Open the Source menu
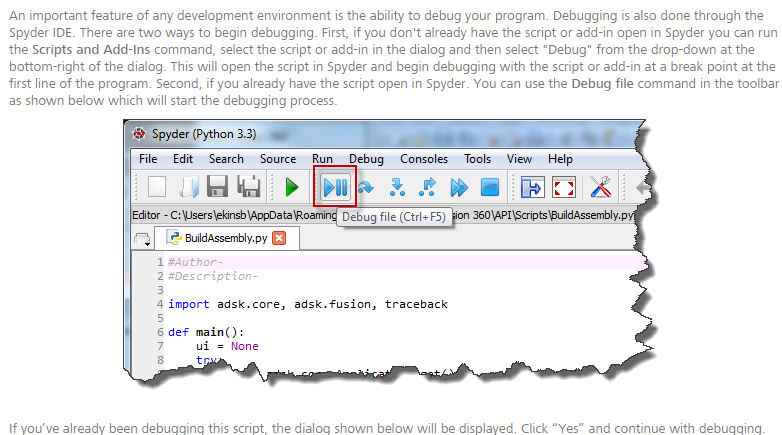Image resolution: width=782 pixels, height=435 pixels. point(278,159)
